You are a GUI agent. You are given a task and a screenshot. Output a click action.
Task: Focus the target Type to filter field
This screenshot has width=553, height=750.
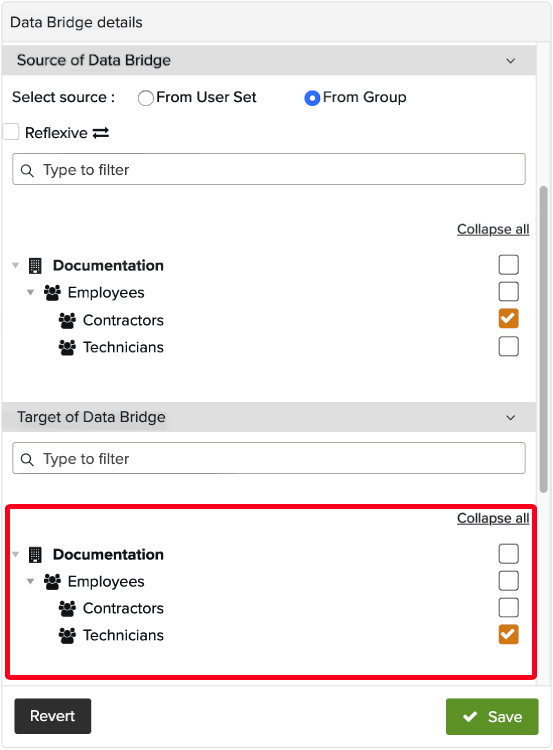[269, 458]
